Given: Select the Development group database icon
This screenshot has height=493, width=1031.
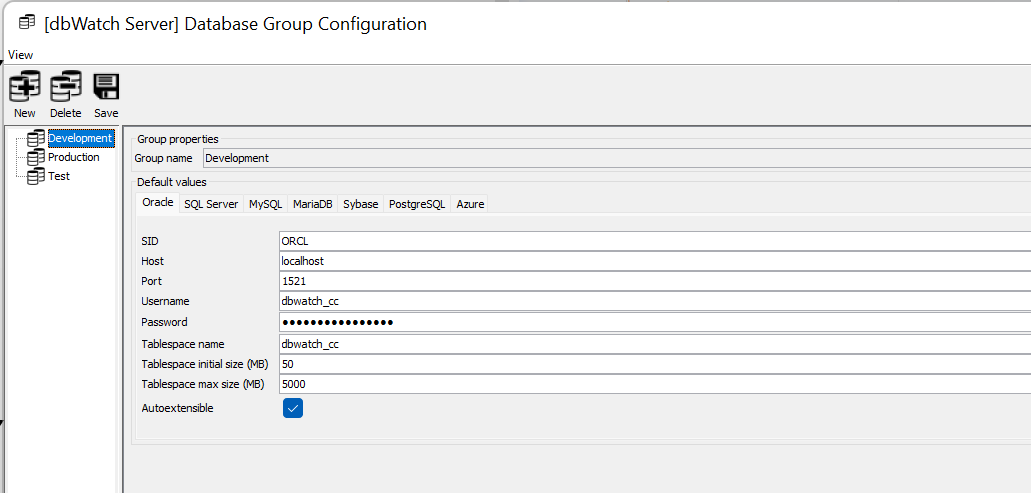Looking at the screenshot, I should tap(36, 139).
